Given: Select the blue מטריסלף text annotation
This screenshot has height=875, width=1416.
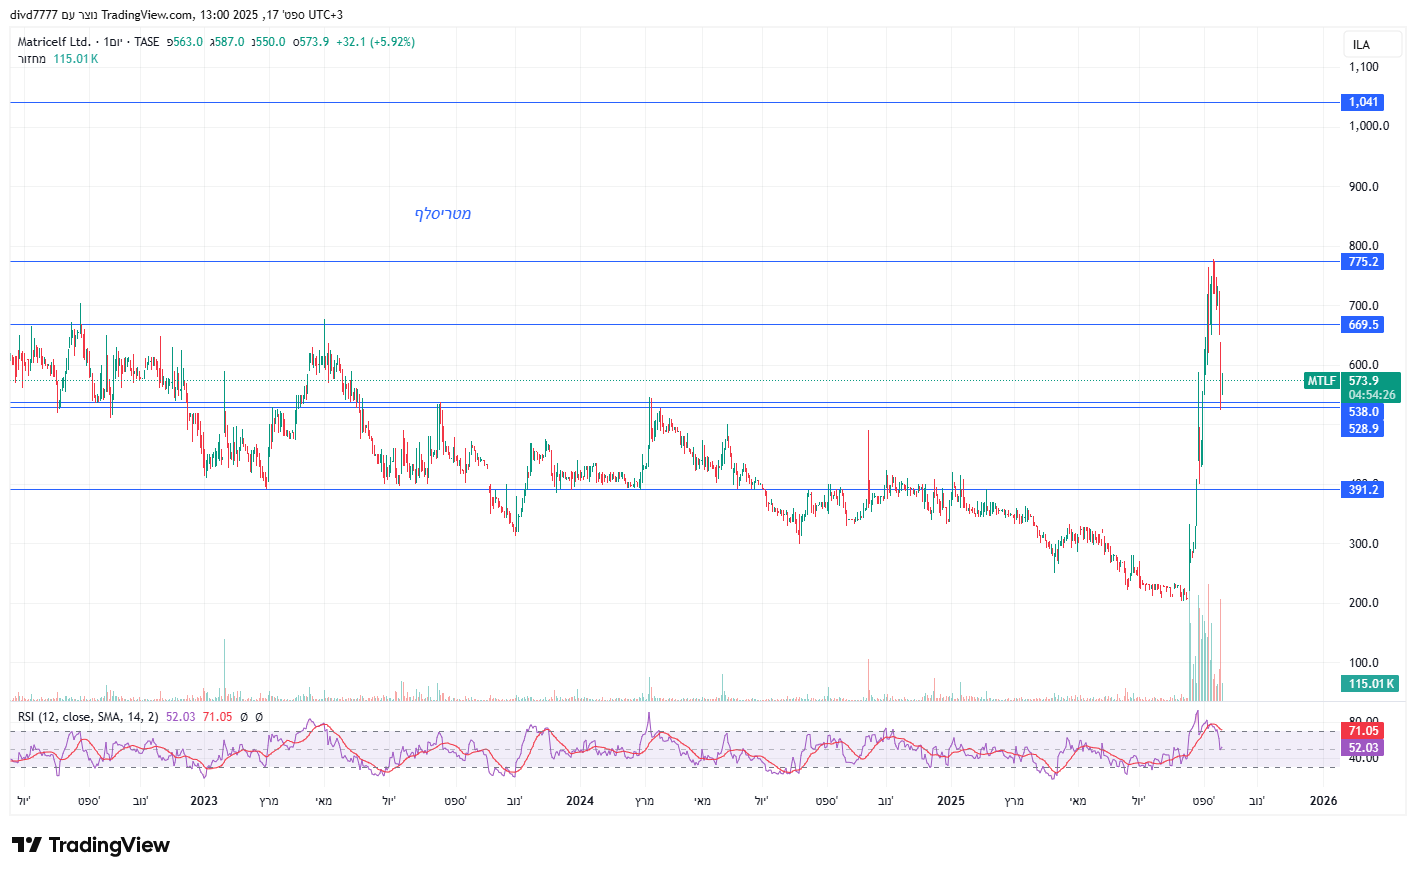Looking at the screenshot, I should point(443,214).
